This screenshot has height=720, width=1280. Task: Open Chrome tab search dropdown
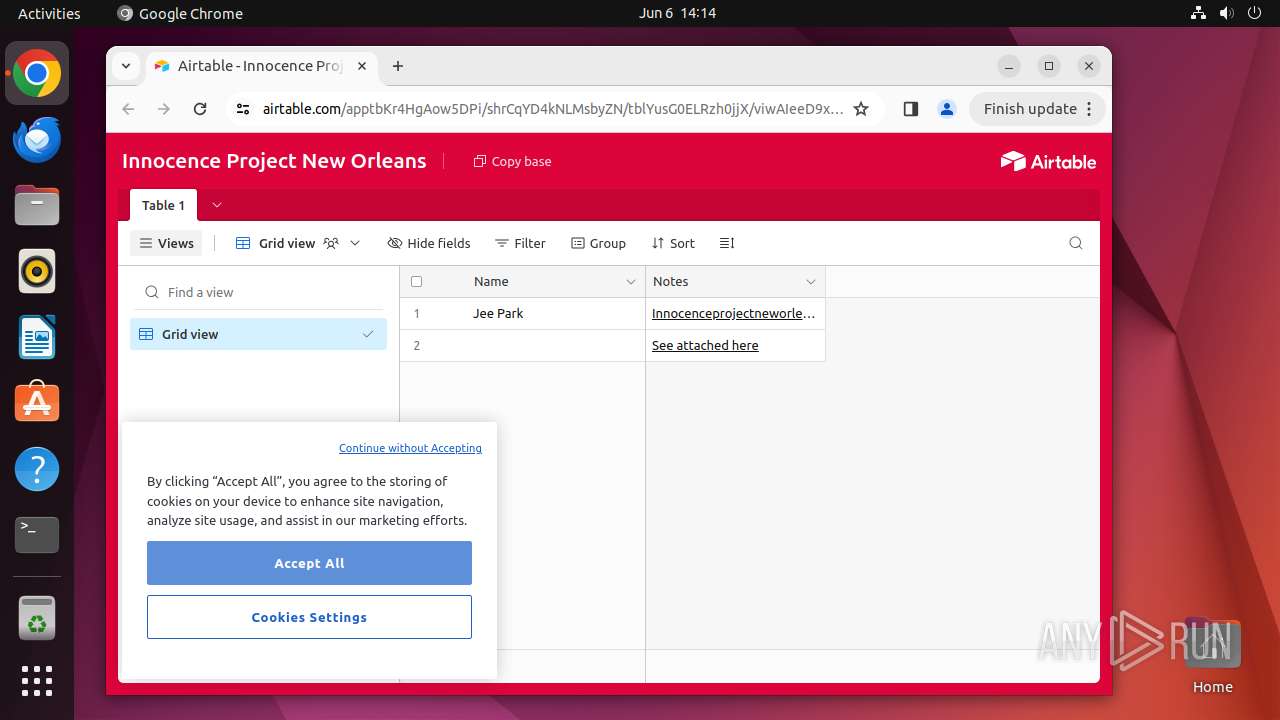pyautogui.click(x=126, y=66)
